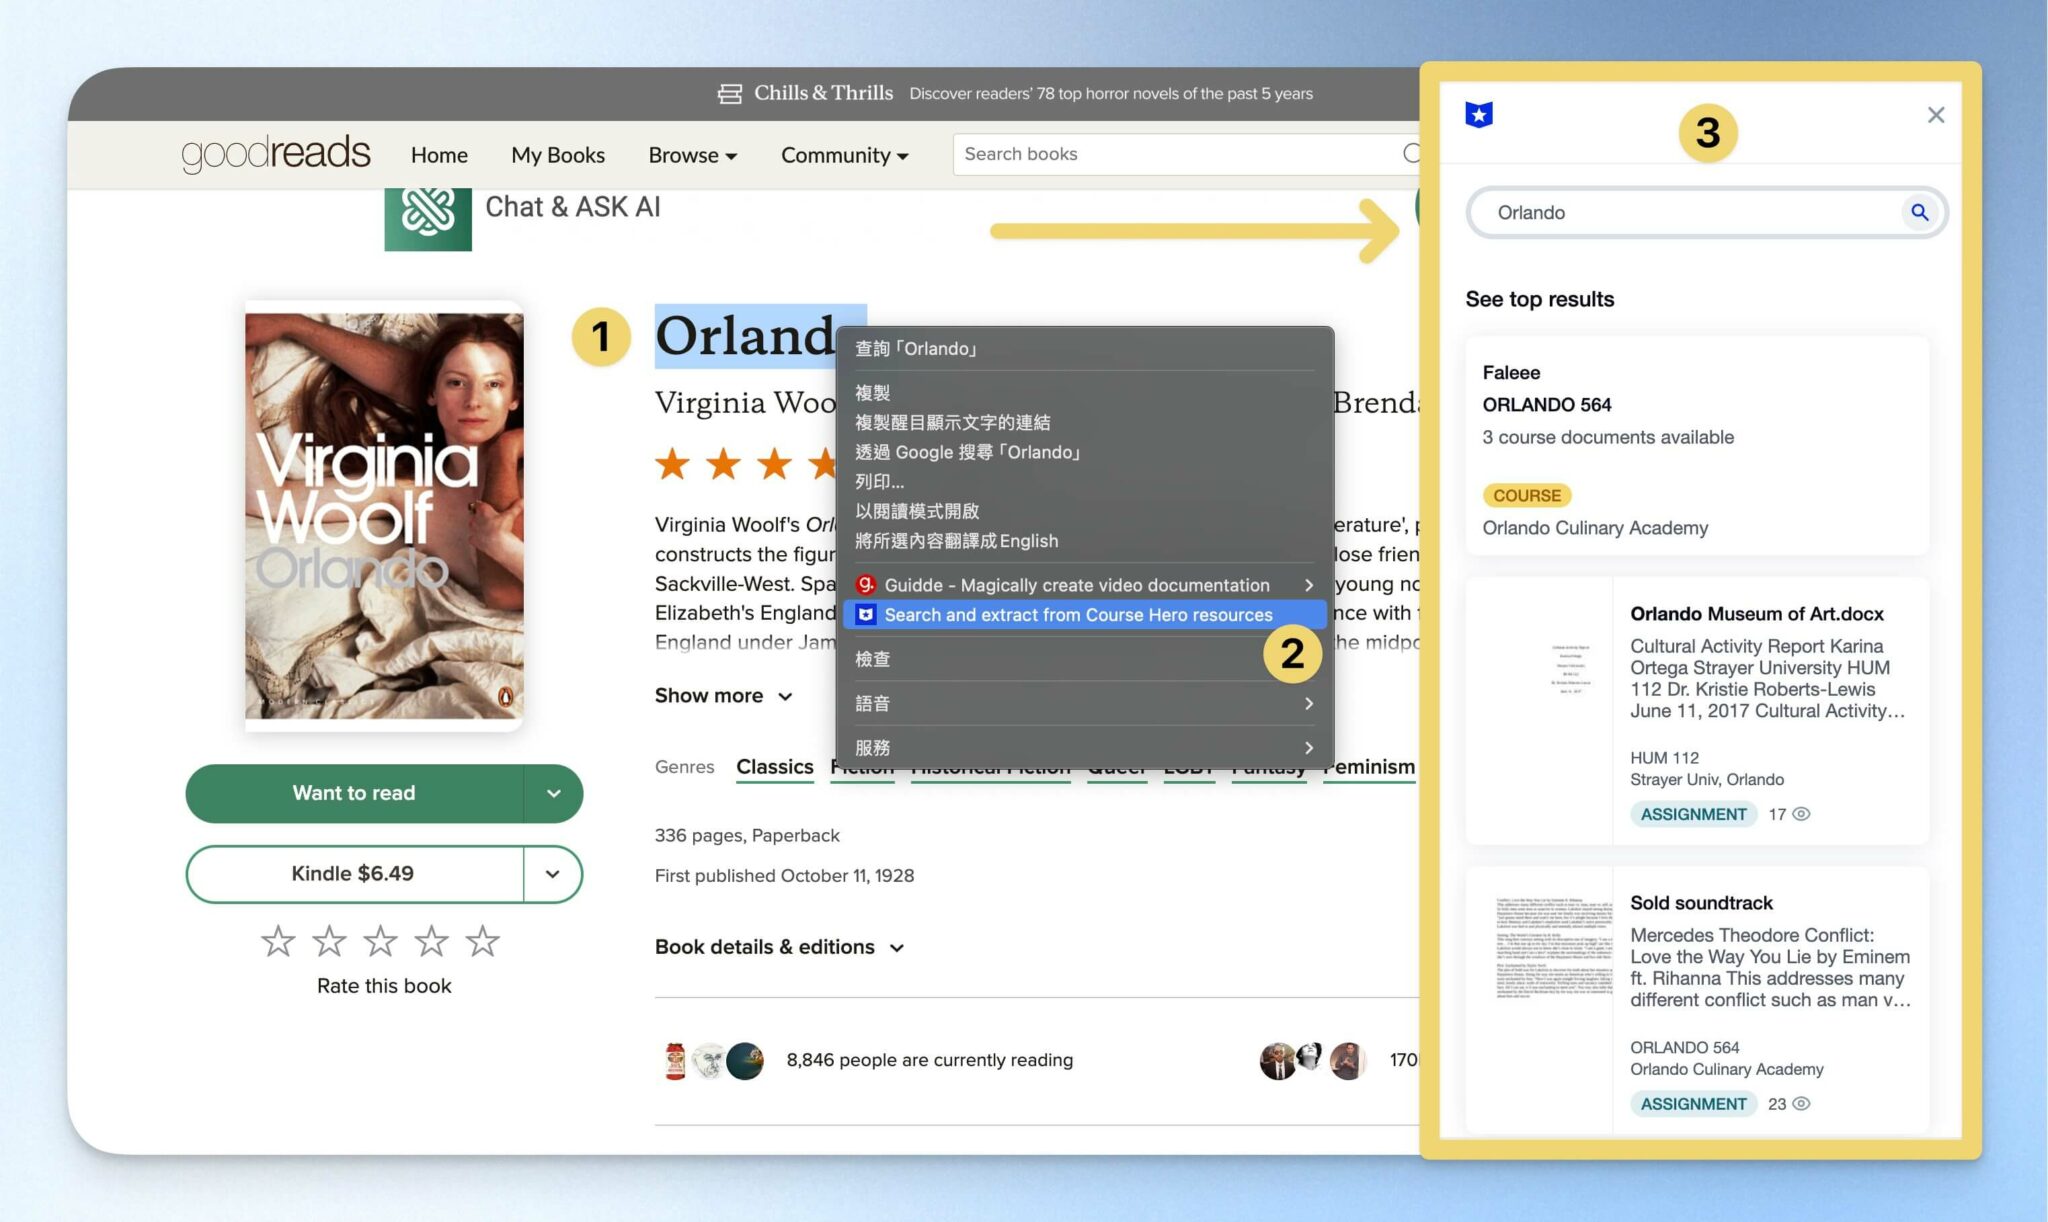2048x1222 pixels.
Task: Click the Guidde icon in context menu
Action: (866, 585)
